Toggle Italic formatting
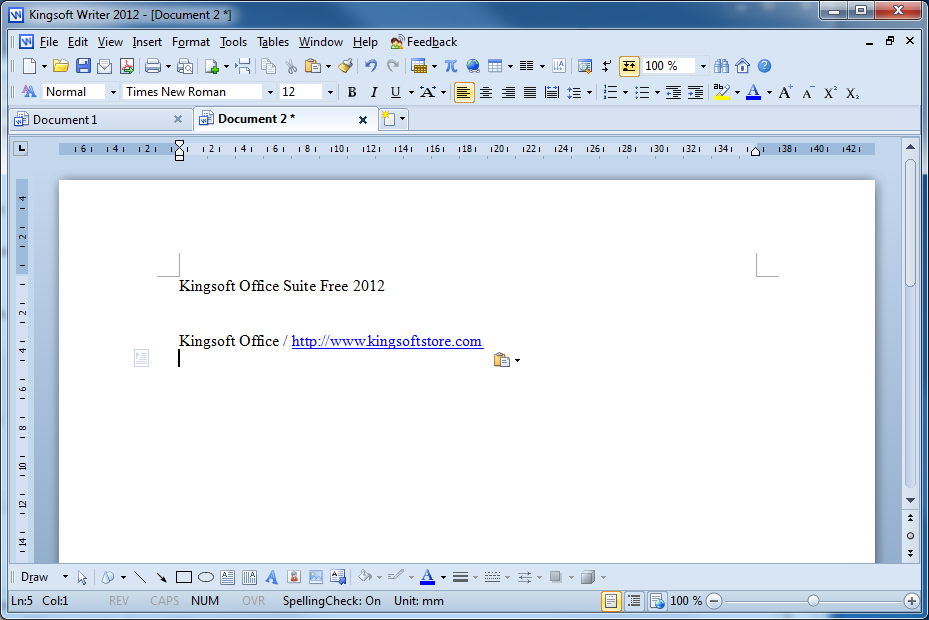The image size is (929, 620). (x=374, y=92)
